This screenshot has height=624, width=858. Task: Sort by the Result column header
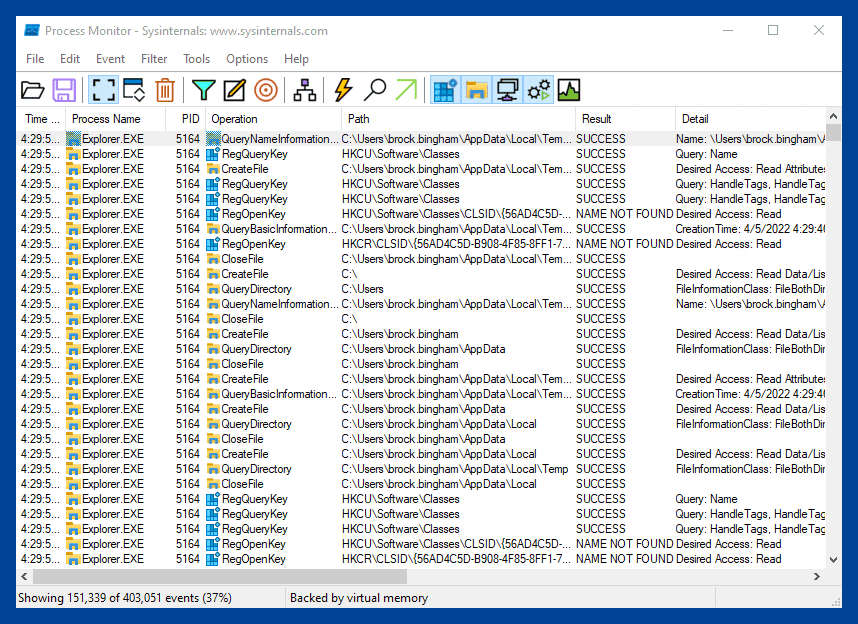coord(625,119)
